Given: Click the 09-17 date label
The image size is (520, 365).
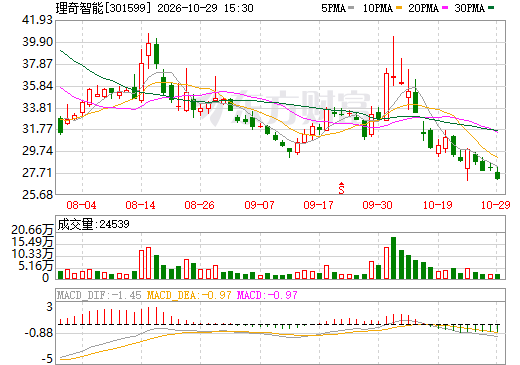Looking at the screenshot, I should coord(318,205).
